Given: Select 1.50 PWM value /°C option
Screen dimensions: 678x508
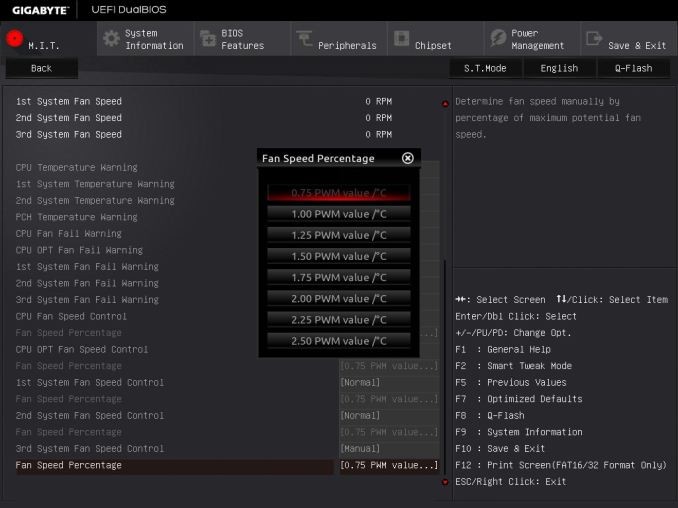Looking at the screenshot, I should (339, 256).
